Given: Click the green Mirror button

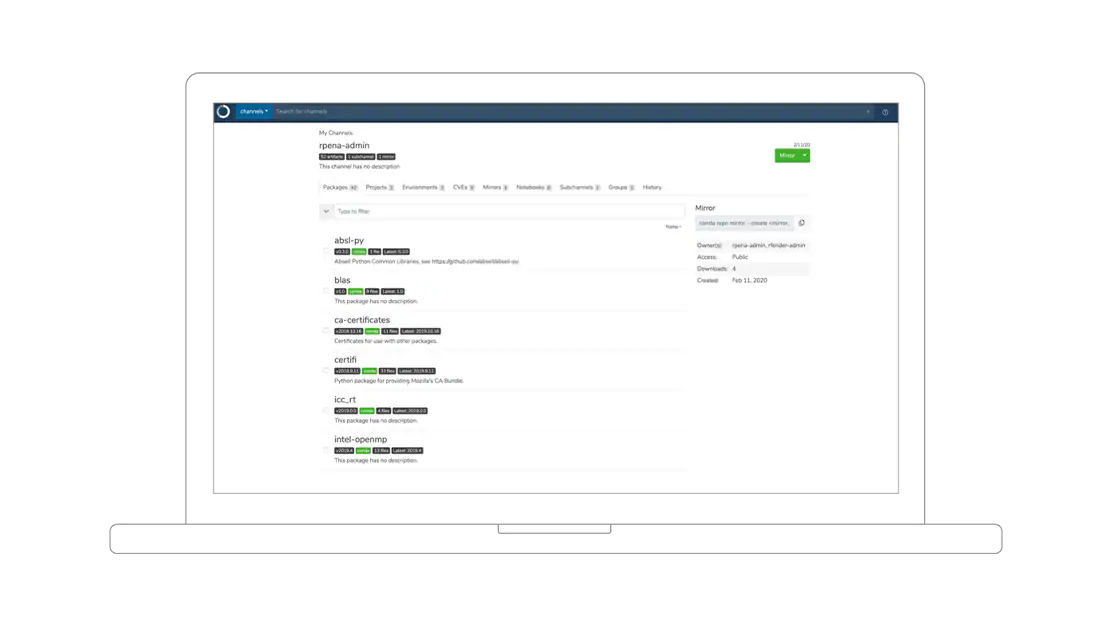Looking at the screenshot, I should pos(787,156).
